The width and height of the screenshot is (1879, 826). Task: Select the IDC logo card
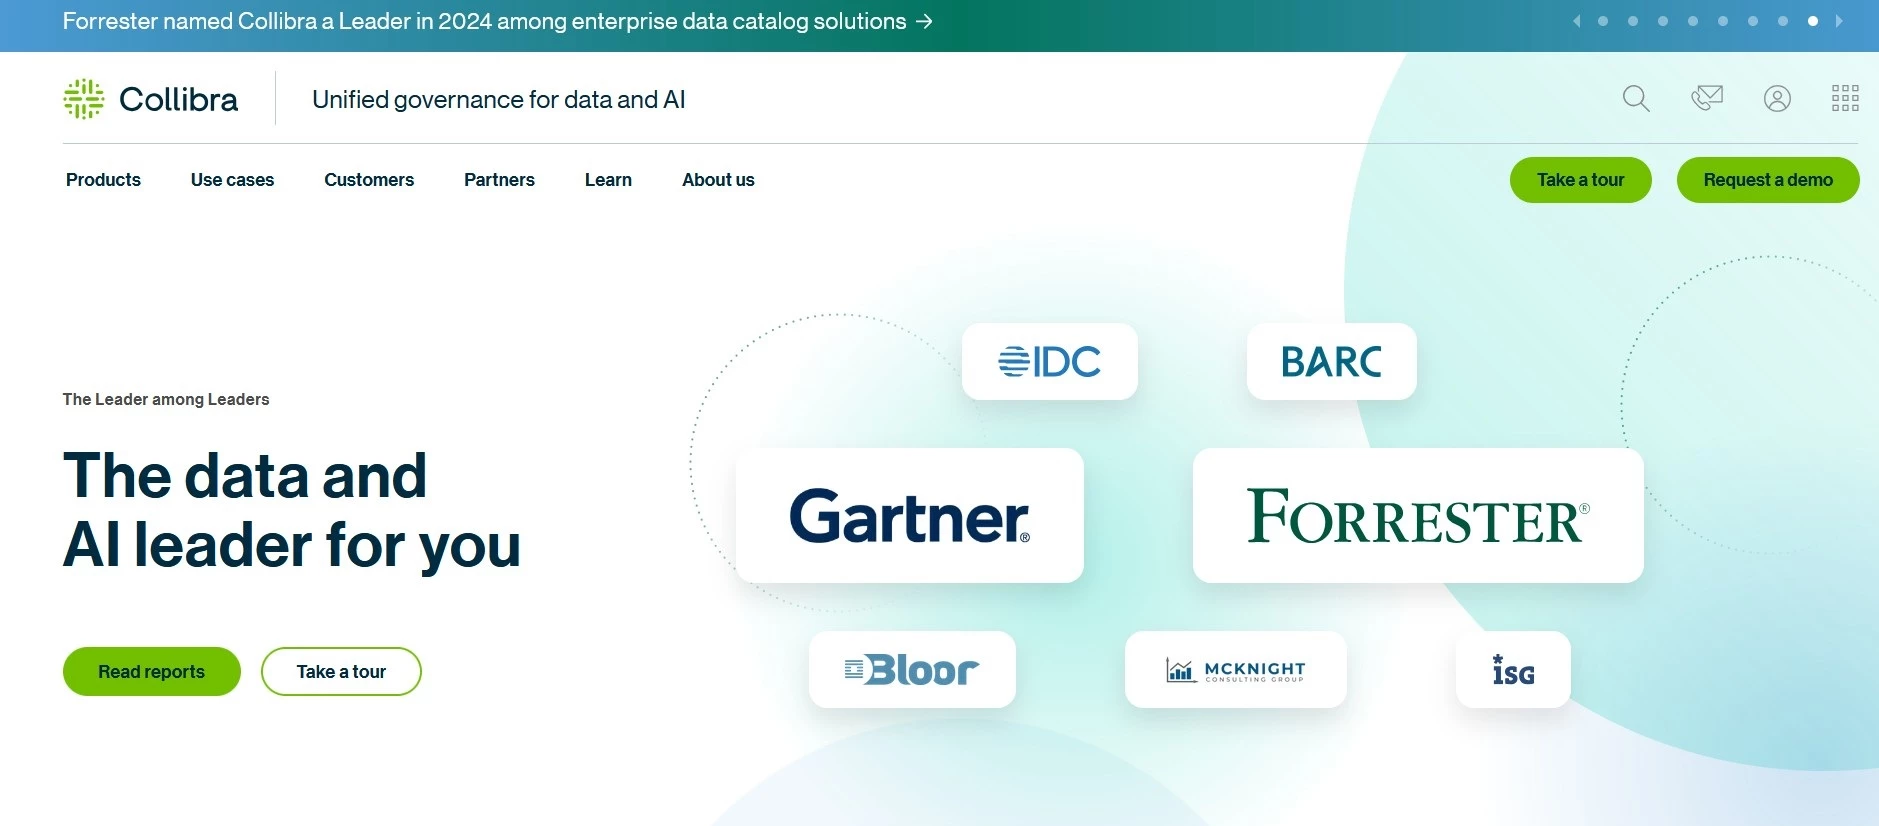(x=1049, y=361)
